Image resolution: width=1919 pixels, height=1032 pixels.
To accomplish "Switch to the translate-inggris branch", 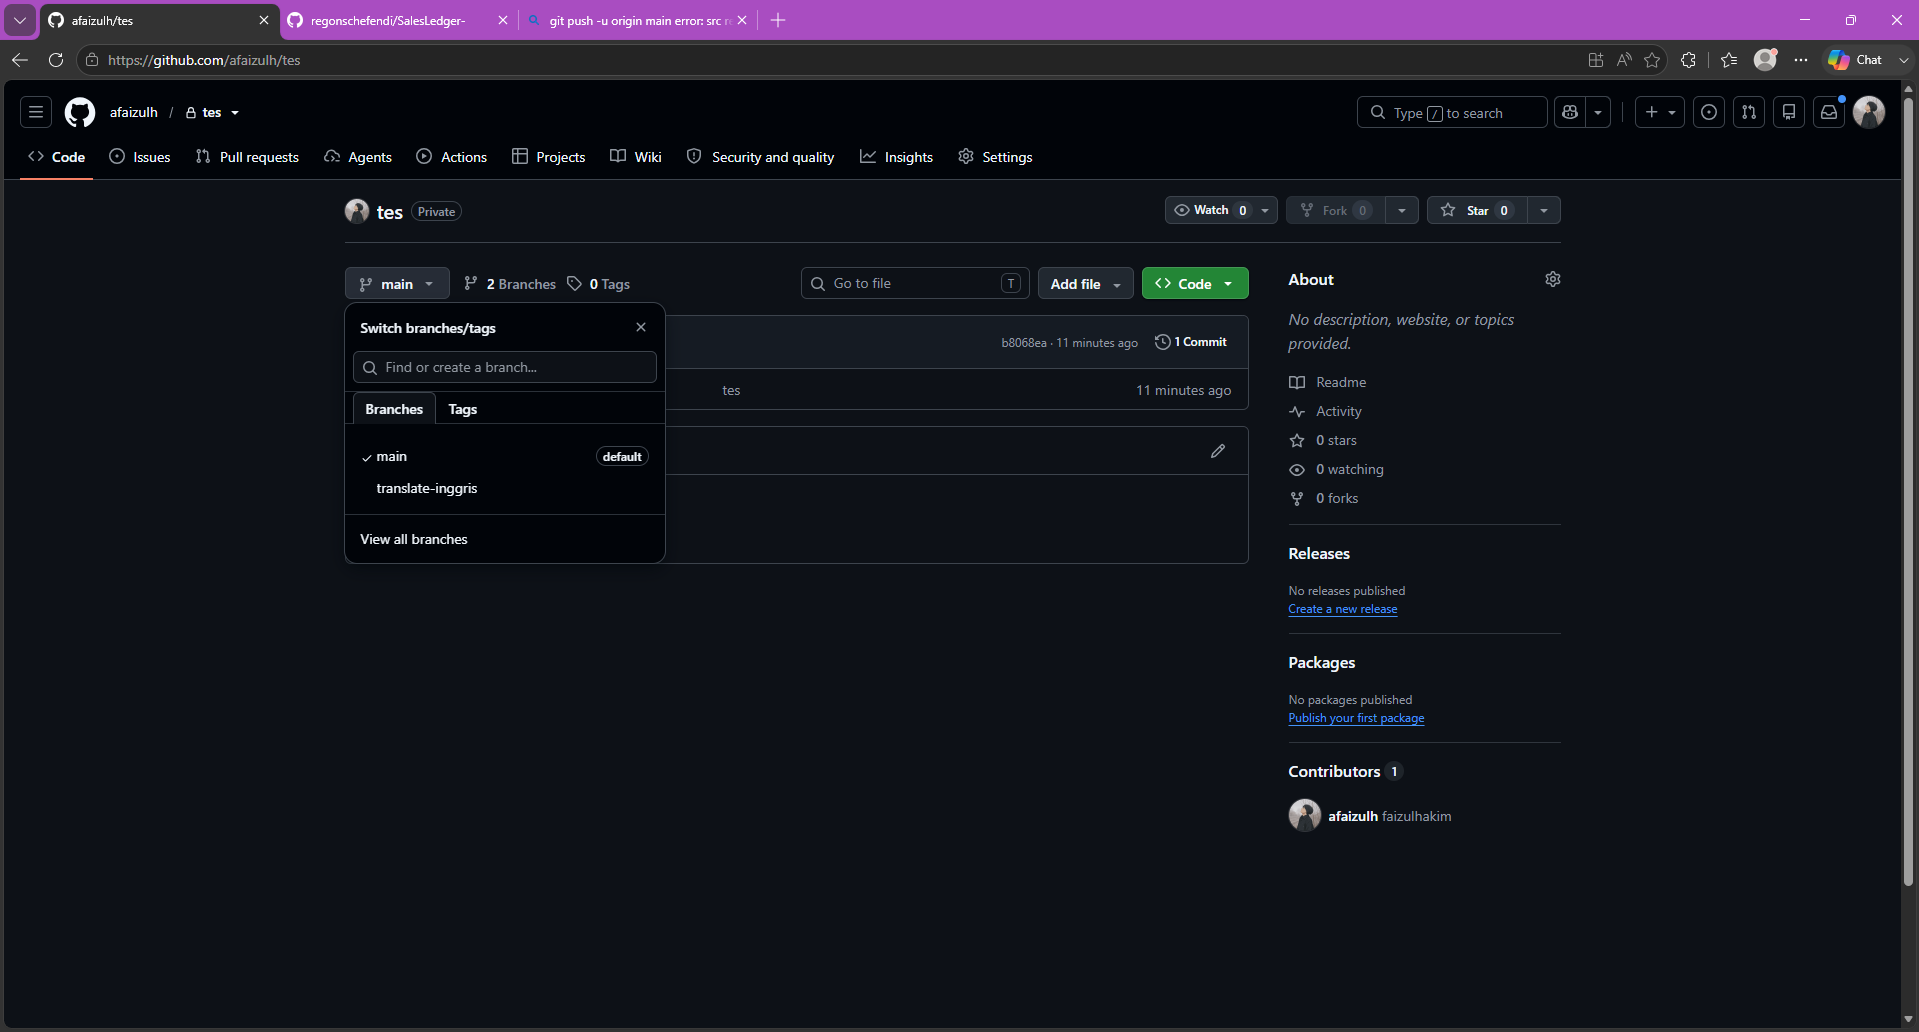I will (505, 488).
